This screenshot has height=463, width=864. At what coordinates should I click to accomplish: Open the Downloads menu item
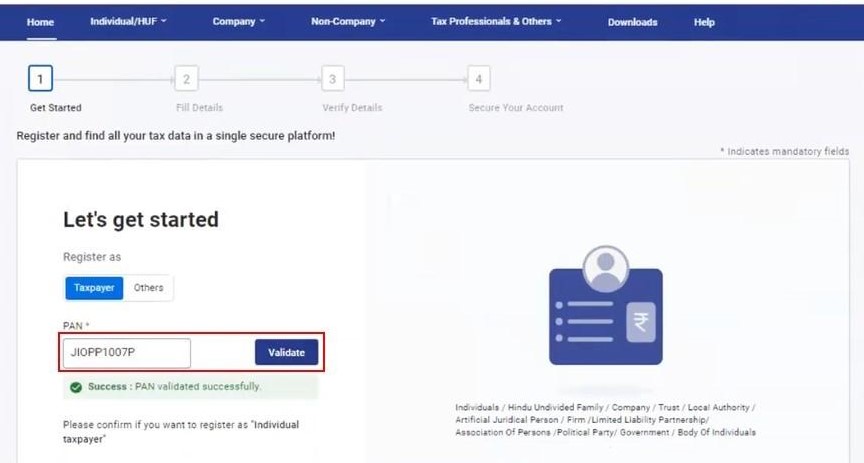click(633, 22)
